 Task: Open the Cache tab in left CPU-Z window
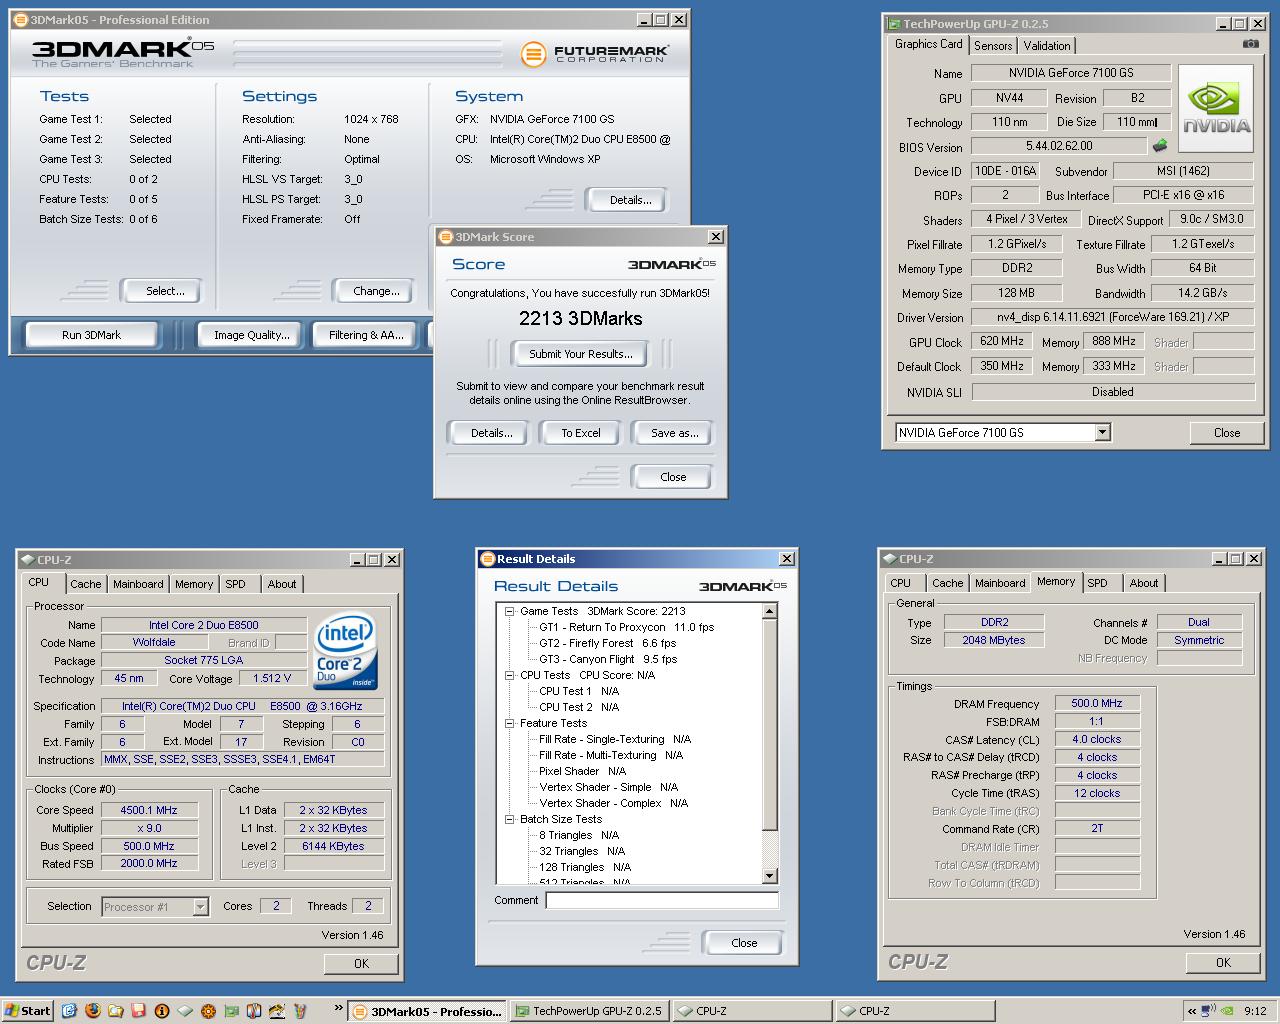86,584
